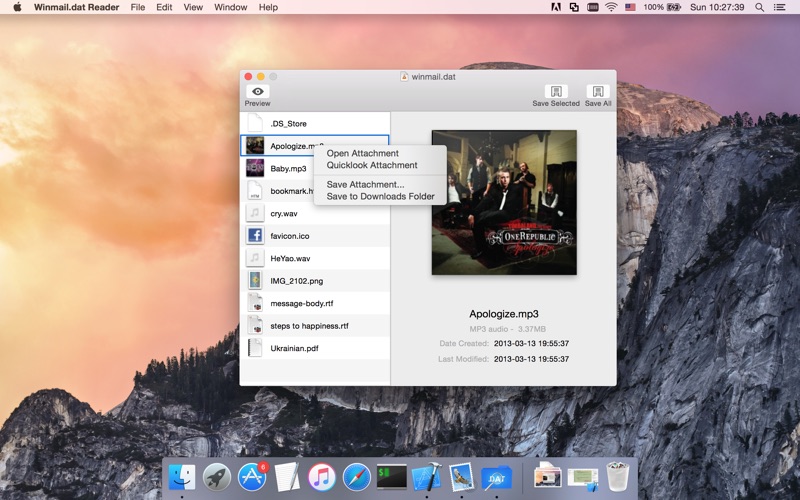Open the File menu
Image resolution: width=800 pixels, height=500 pixels.
pyautogui.click(x=138, y=7)
